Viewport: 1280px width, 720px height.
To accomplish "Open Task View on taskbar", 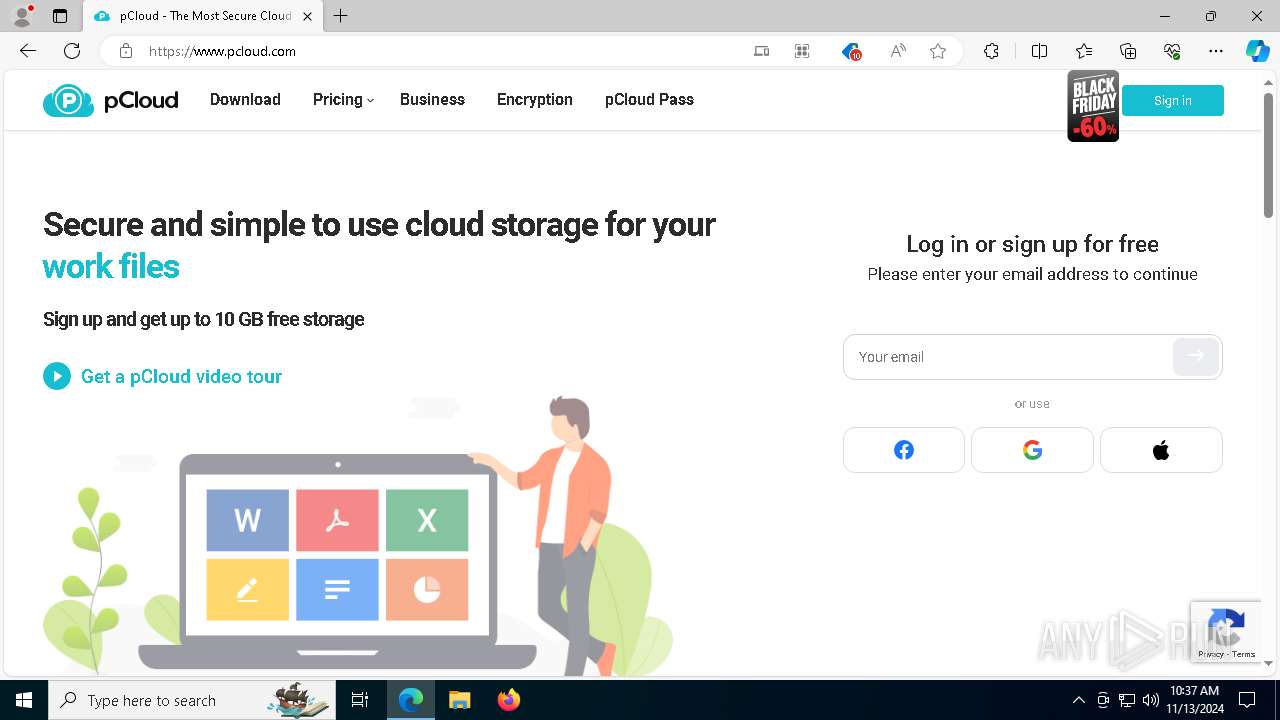I will pyautogui.click(x=360, y=700).
